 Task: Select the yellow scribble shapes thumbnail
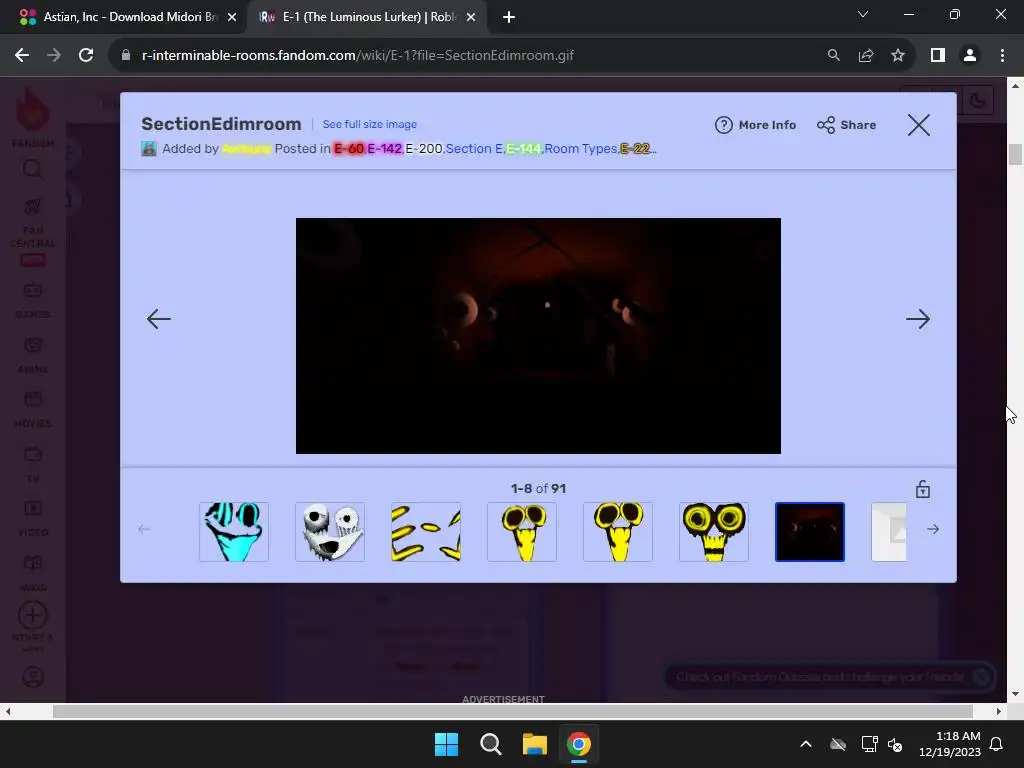click(x=426, y=532)
